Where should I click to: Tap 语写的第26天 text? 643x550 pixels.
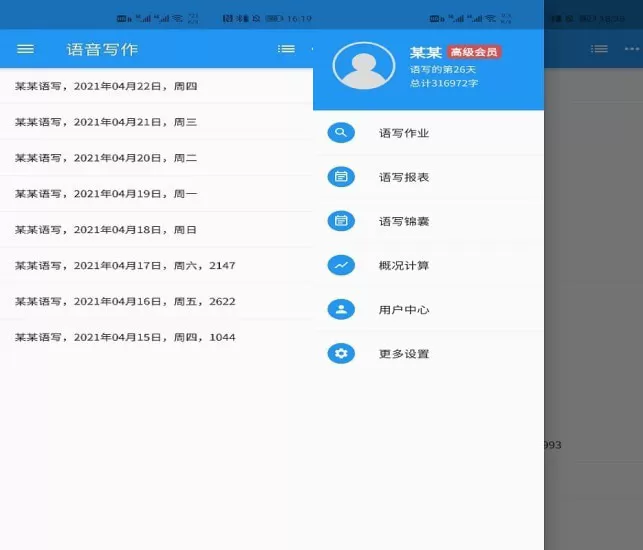tap(443, 69)
